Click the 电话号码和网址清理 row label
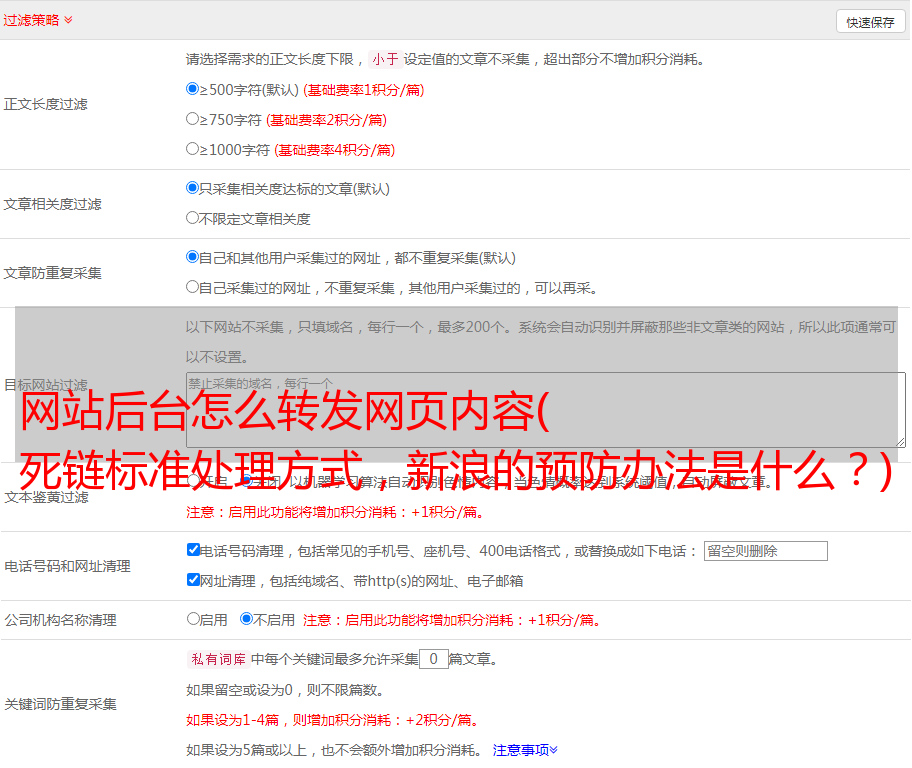 [x=67, y=566]
